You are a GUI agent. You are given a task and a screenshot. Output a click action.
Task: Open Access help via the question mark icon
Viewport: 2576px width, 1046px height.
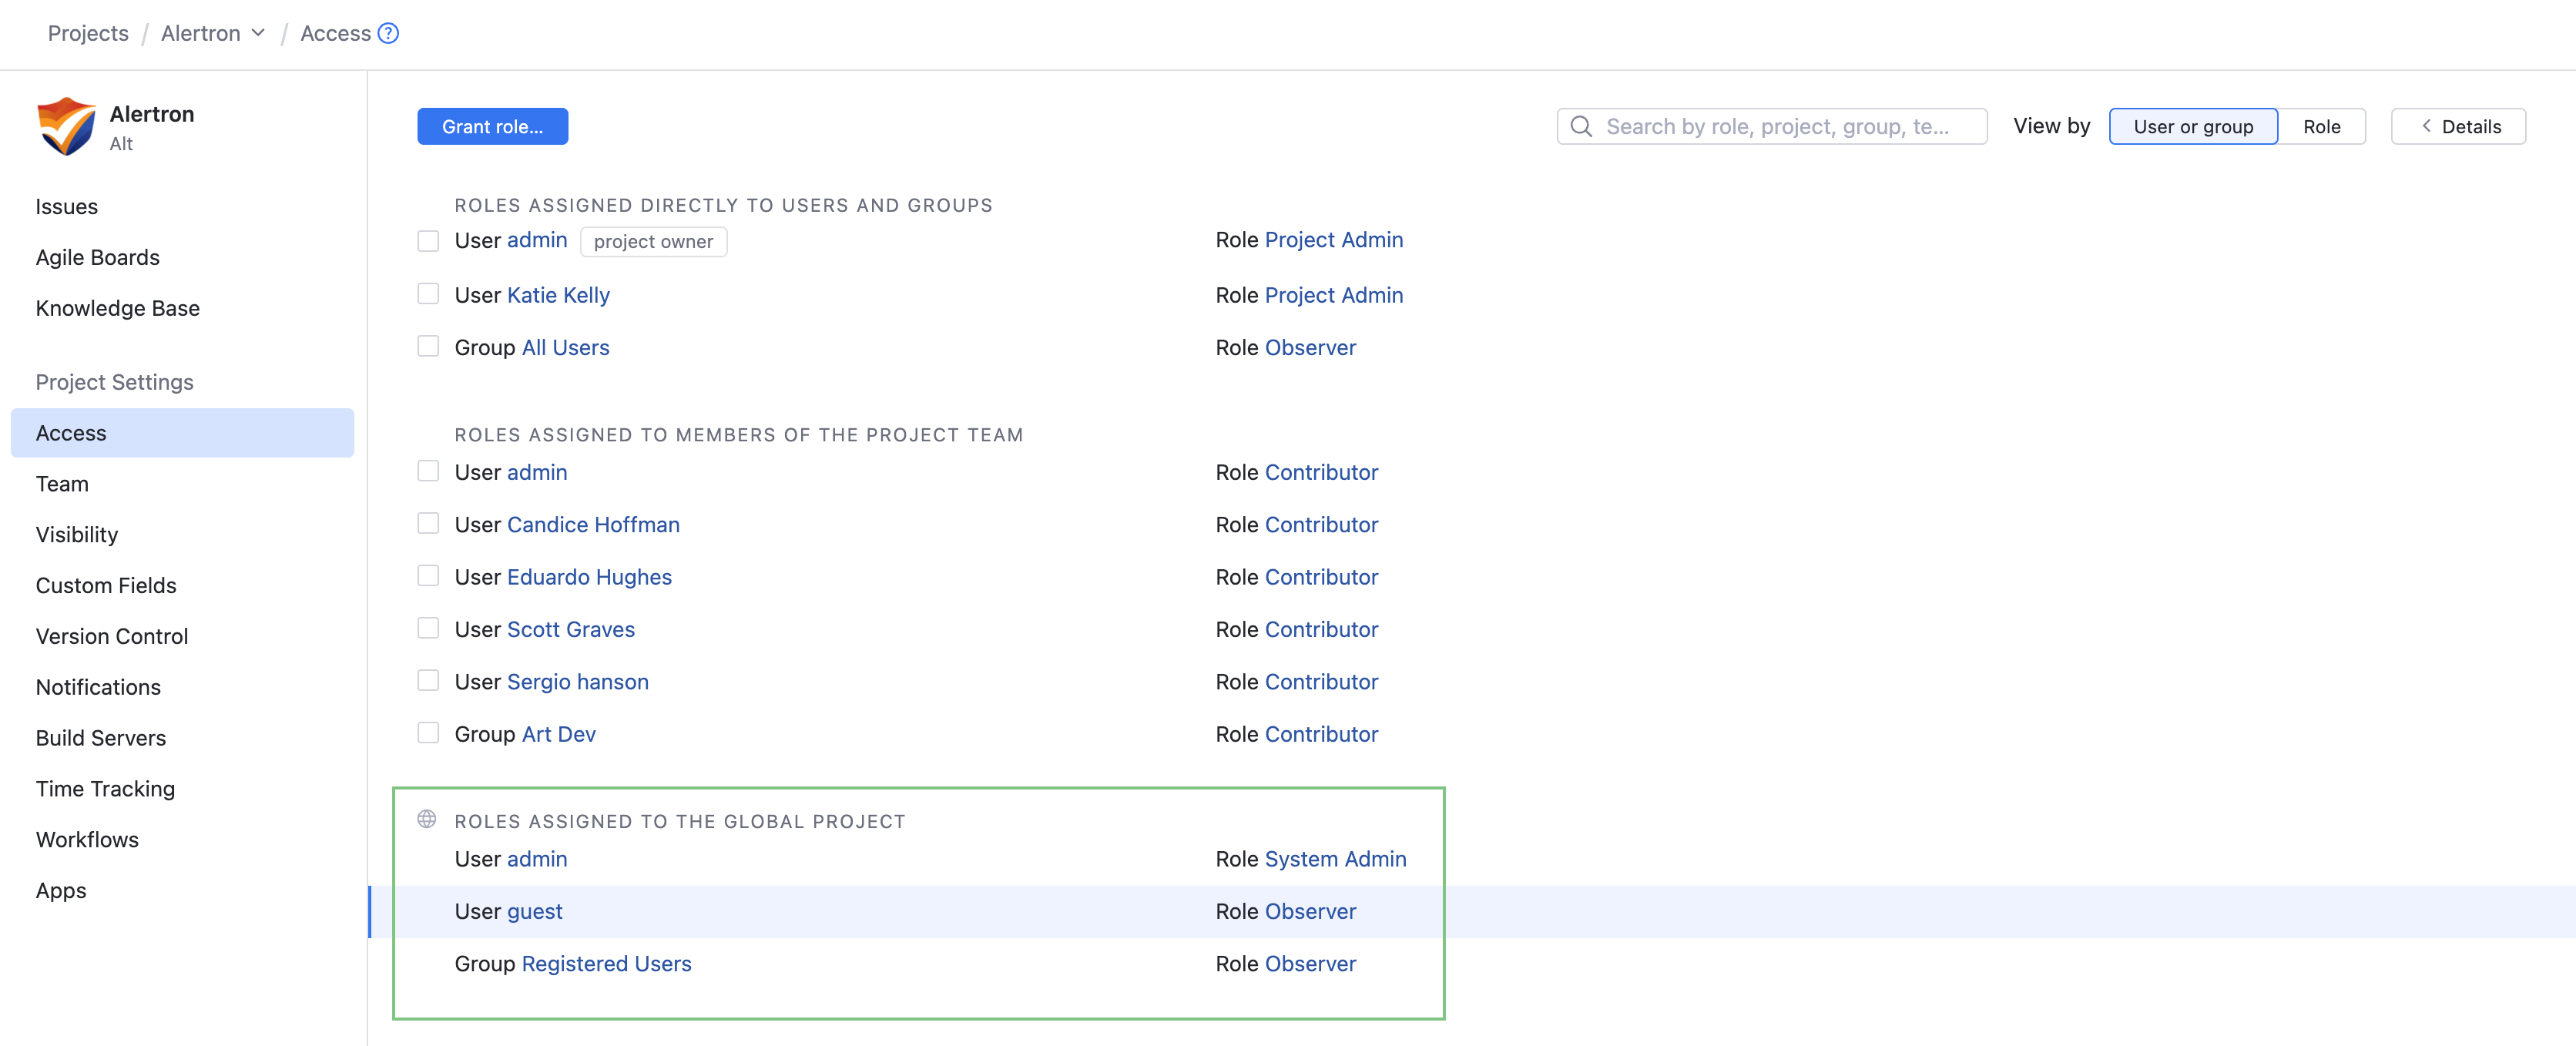(x=388, y=32)
